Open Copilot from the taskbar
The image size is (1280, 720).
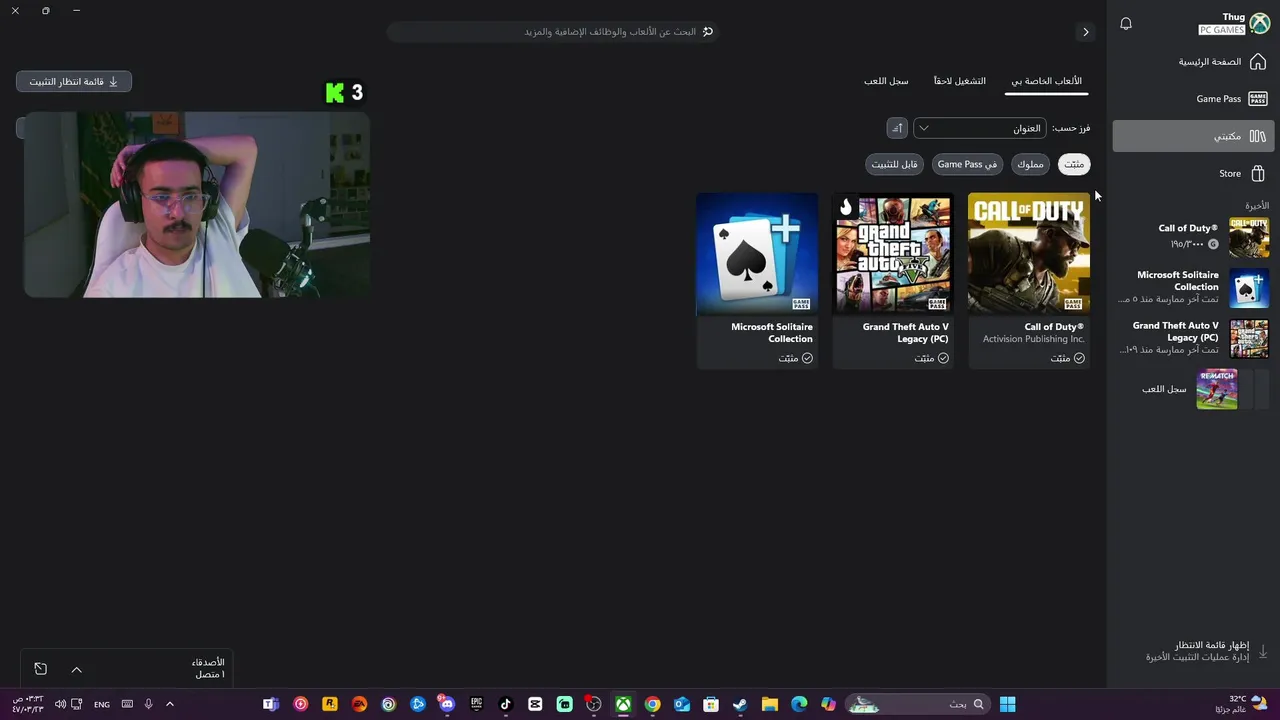[x=828, y=704]
